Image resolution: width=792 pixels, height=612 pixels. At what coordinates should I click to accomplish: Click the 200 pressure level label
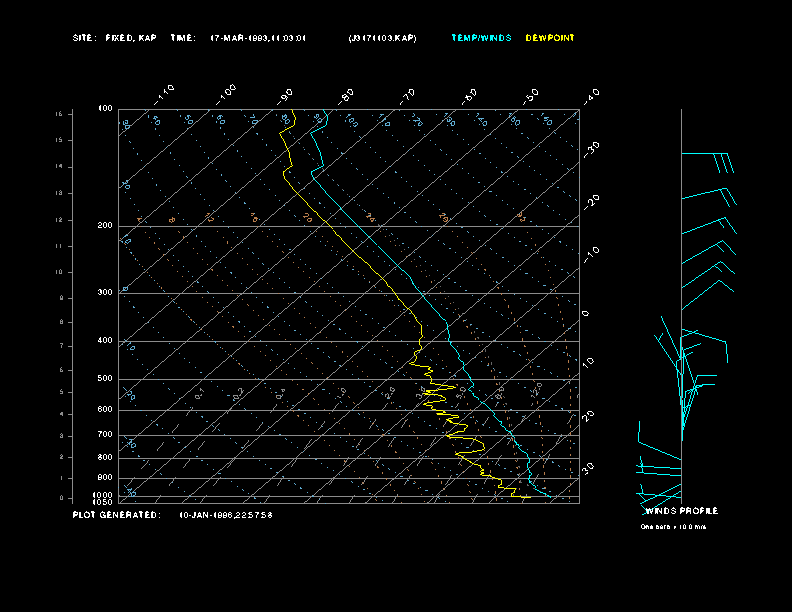tap(105, 226)
